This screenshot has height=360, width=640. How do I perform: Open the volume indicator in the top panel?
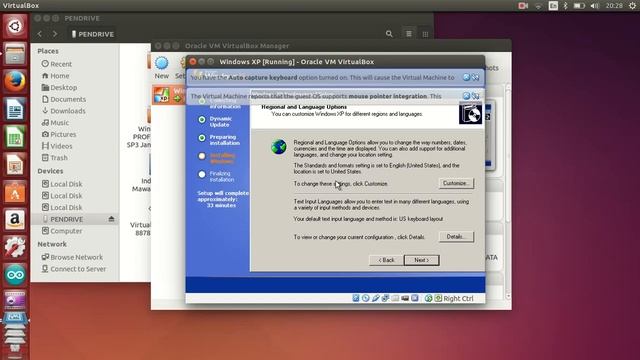point(595,6)
